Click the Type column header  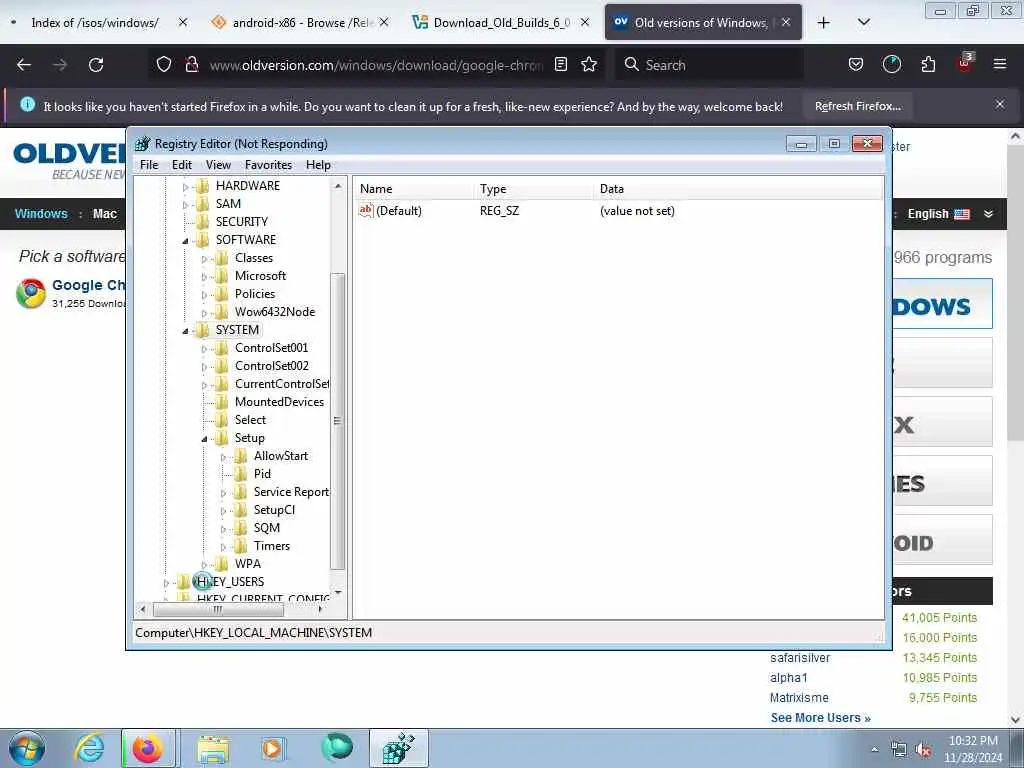534,189
